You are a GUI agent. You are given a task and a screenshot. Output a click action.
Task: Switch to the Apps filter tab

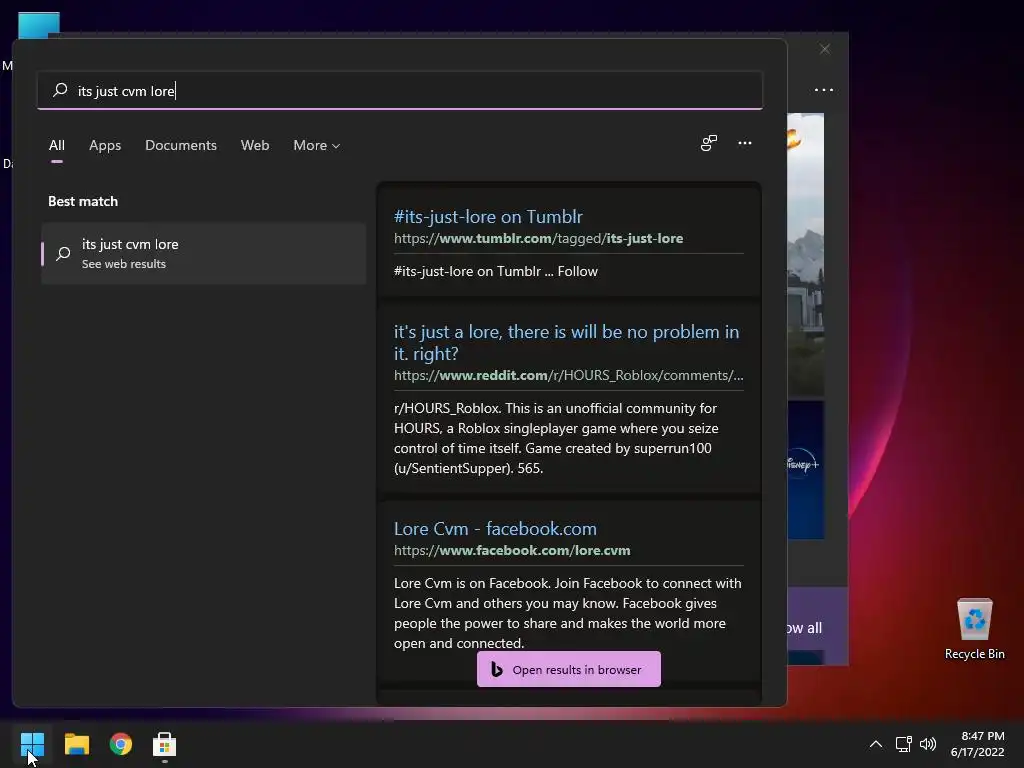pyautogui.click(x=105, y=145)
